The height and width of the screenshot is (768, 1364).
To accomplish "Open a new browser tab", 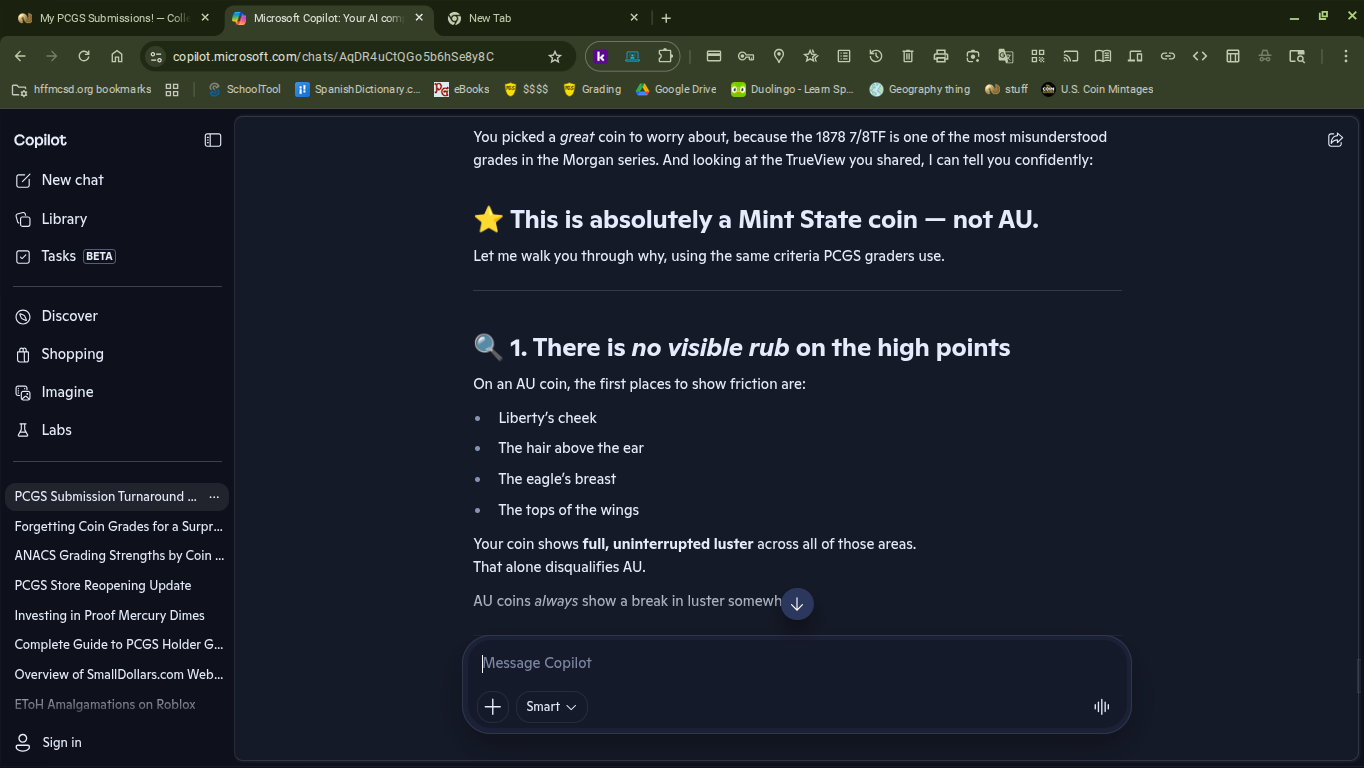I will (x=666, y=18).
